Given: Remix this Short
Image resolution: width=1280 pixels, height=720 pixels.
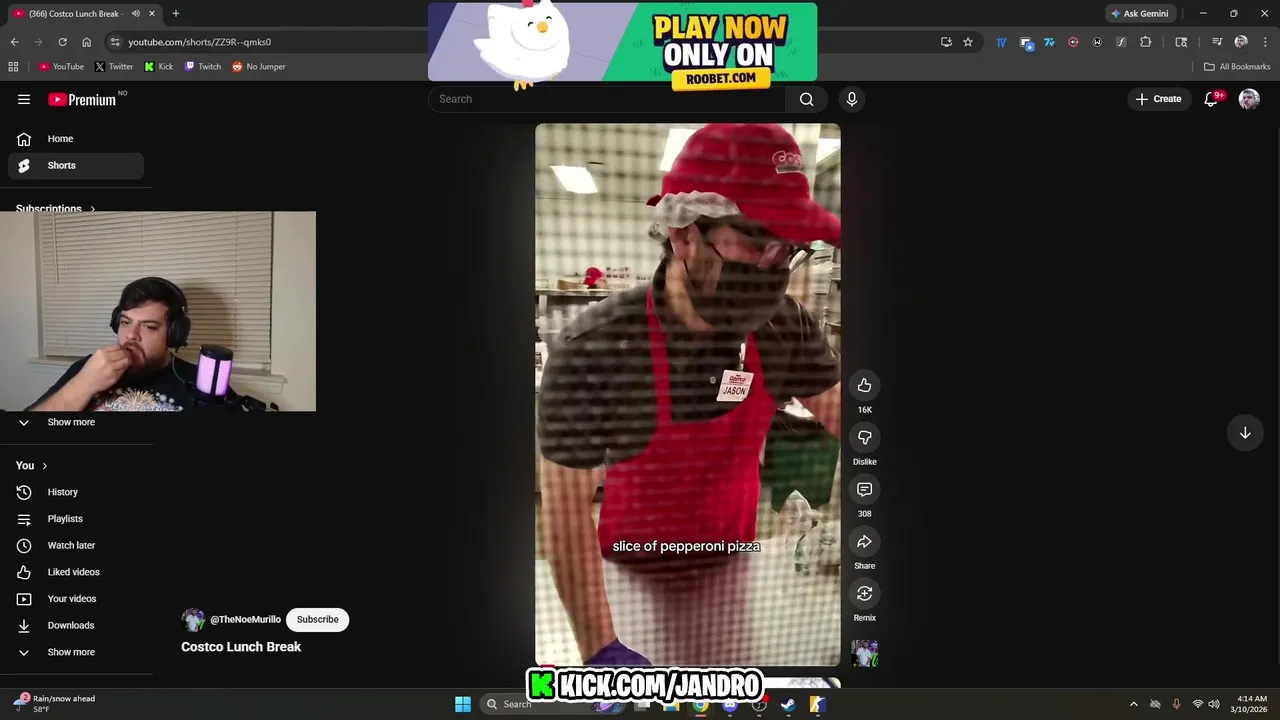Looking at the screenshot, I should tap(865, 594).
